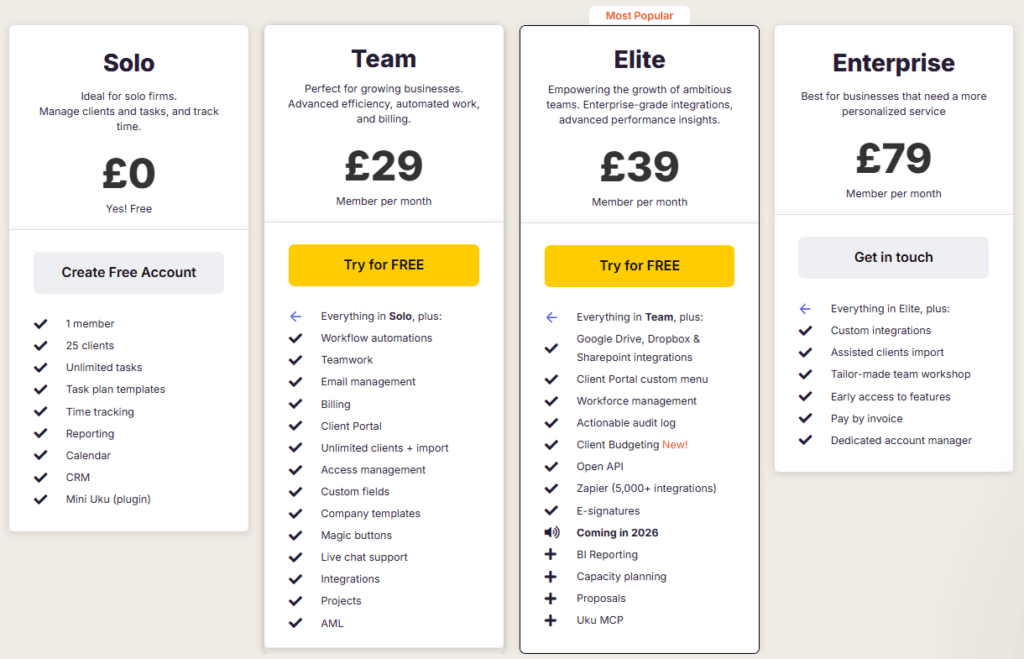Image resolution: width=1024 pixels, height=659 pixels.
Task: Click the "Create Free Account" button
Action: pyautogui.click(x=128, y=272)
